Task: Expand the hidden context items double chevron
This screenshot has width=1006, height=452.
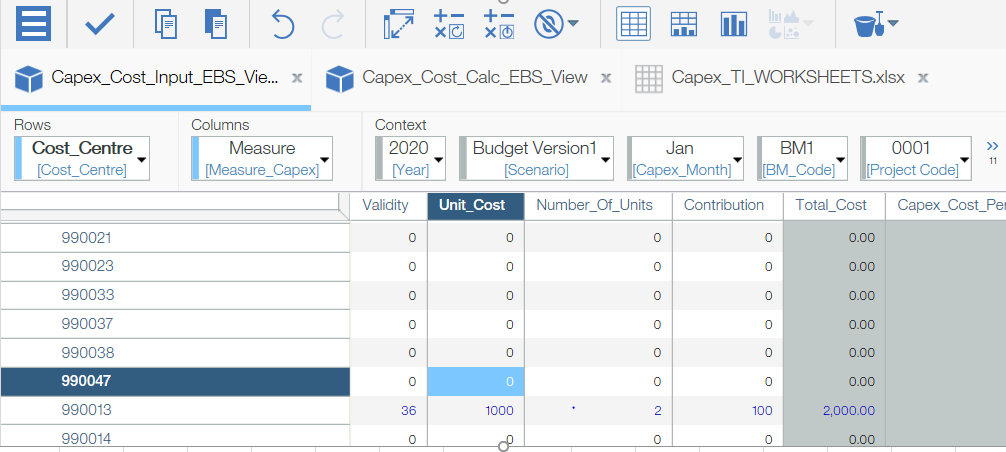Action: coord(991,146)
